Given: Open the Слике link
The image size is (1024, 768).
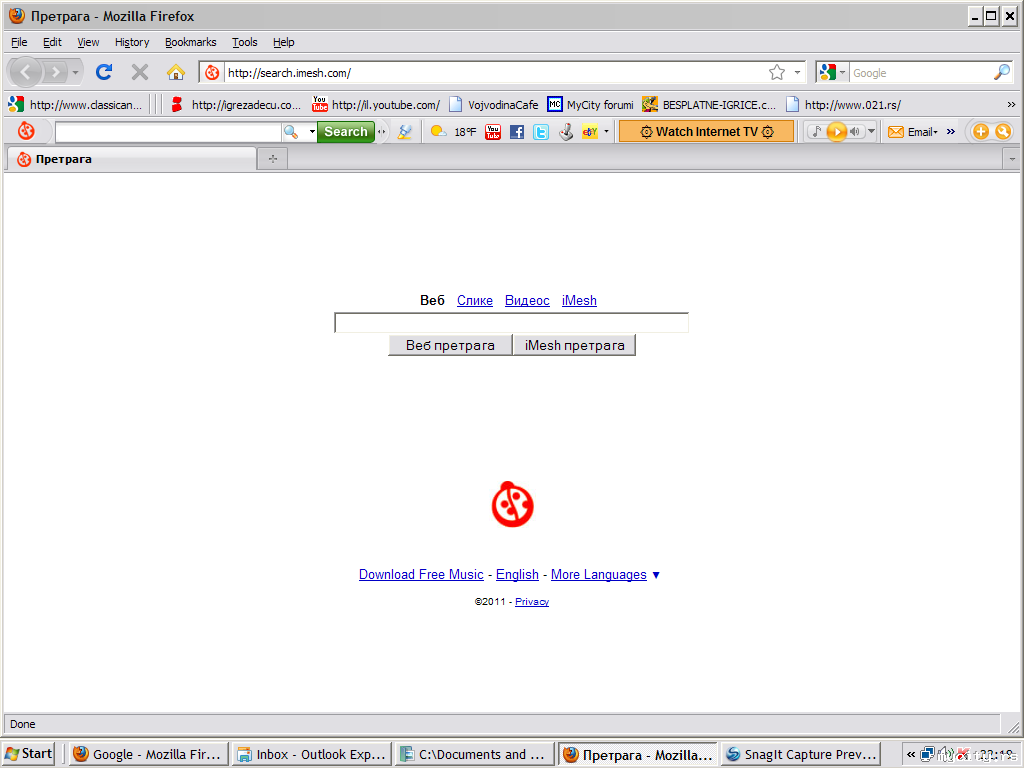Looking at the screenshot, I should 475,300.
